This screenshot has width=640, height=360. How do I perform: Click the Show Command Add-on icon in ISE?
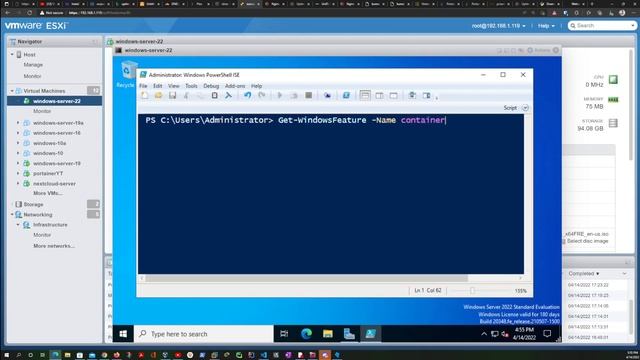coord(427,96)
